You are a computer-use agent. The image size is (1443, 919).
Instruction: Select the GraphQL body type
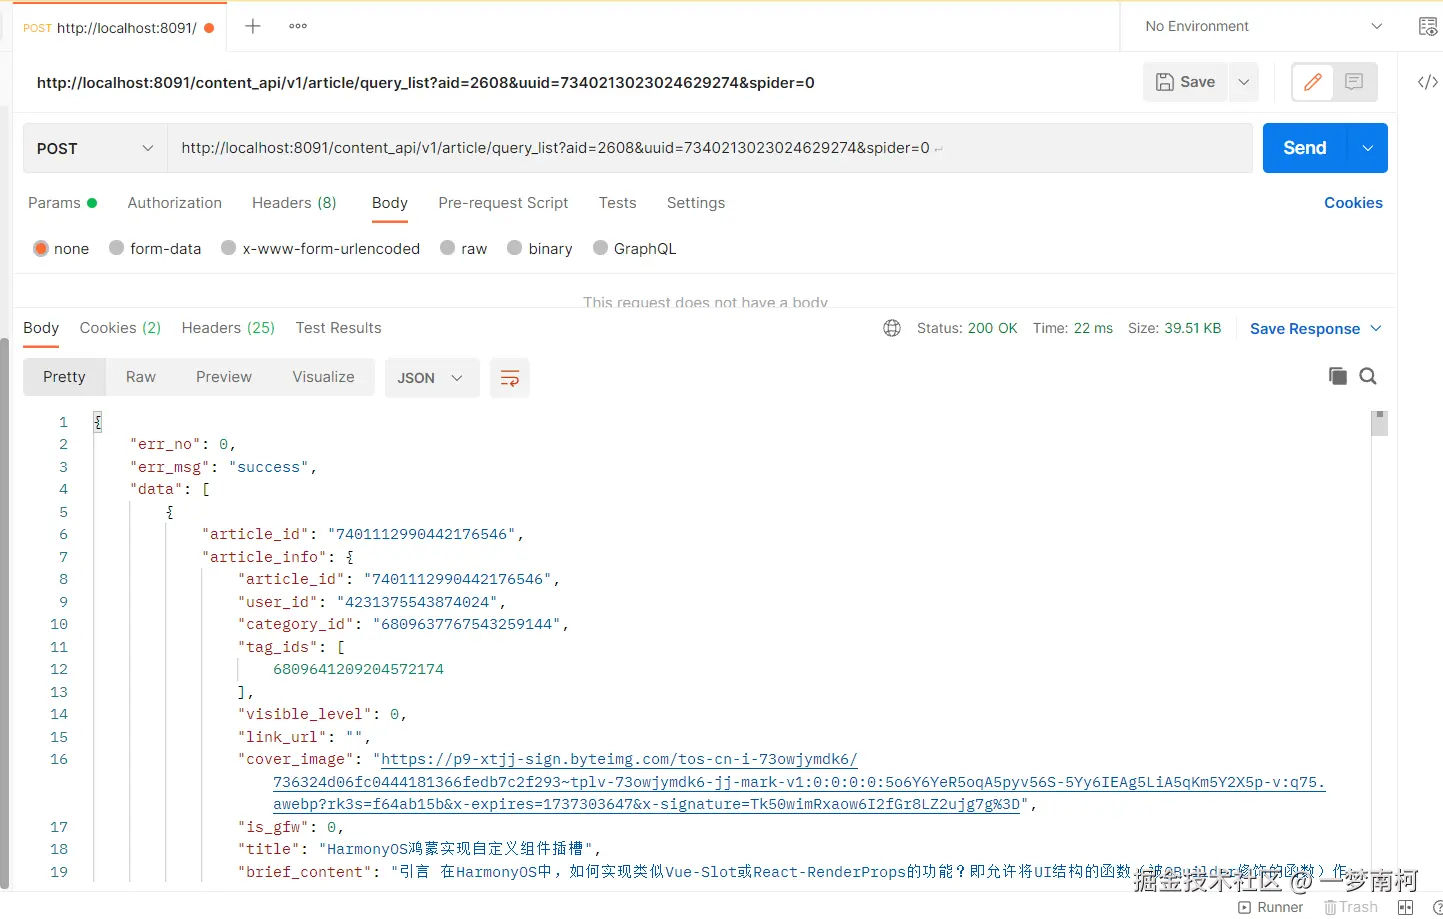[601, 248]
